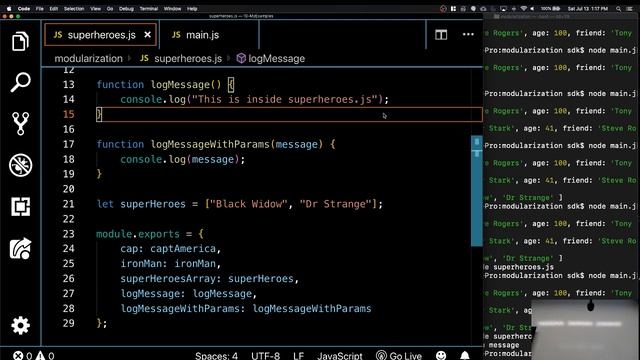Click the modularization breadcrumb folder
Screen dimensions: 640x360
[89, 58]
